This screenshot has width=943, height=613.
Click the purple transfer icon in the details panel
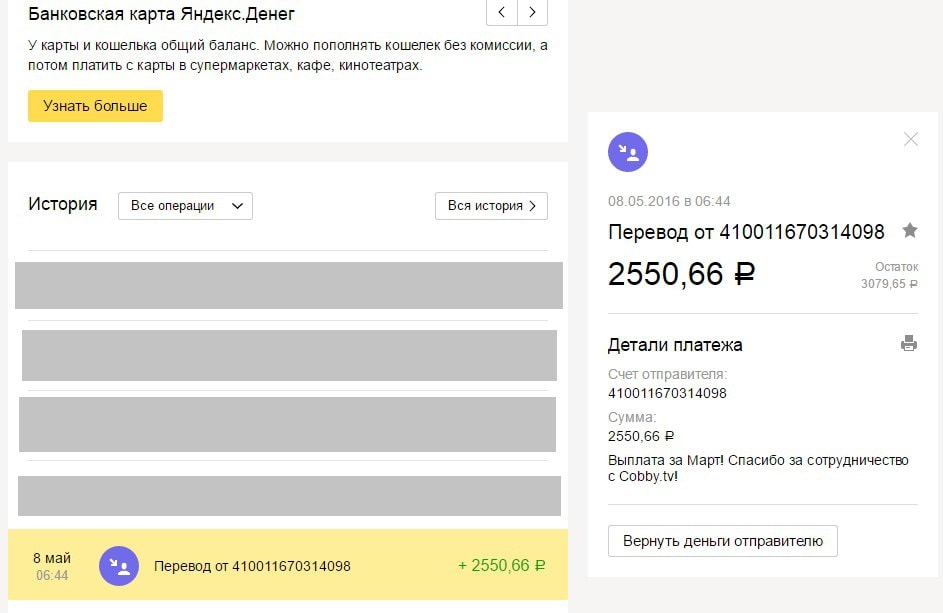pos(628,152)
